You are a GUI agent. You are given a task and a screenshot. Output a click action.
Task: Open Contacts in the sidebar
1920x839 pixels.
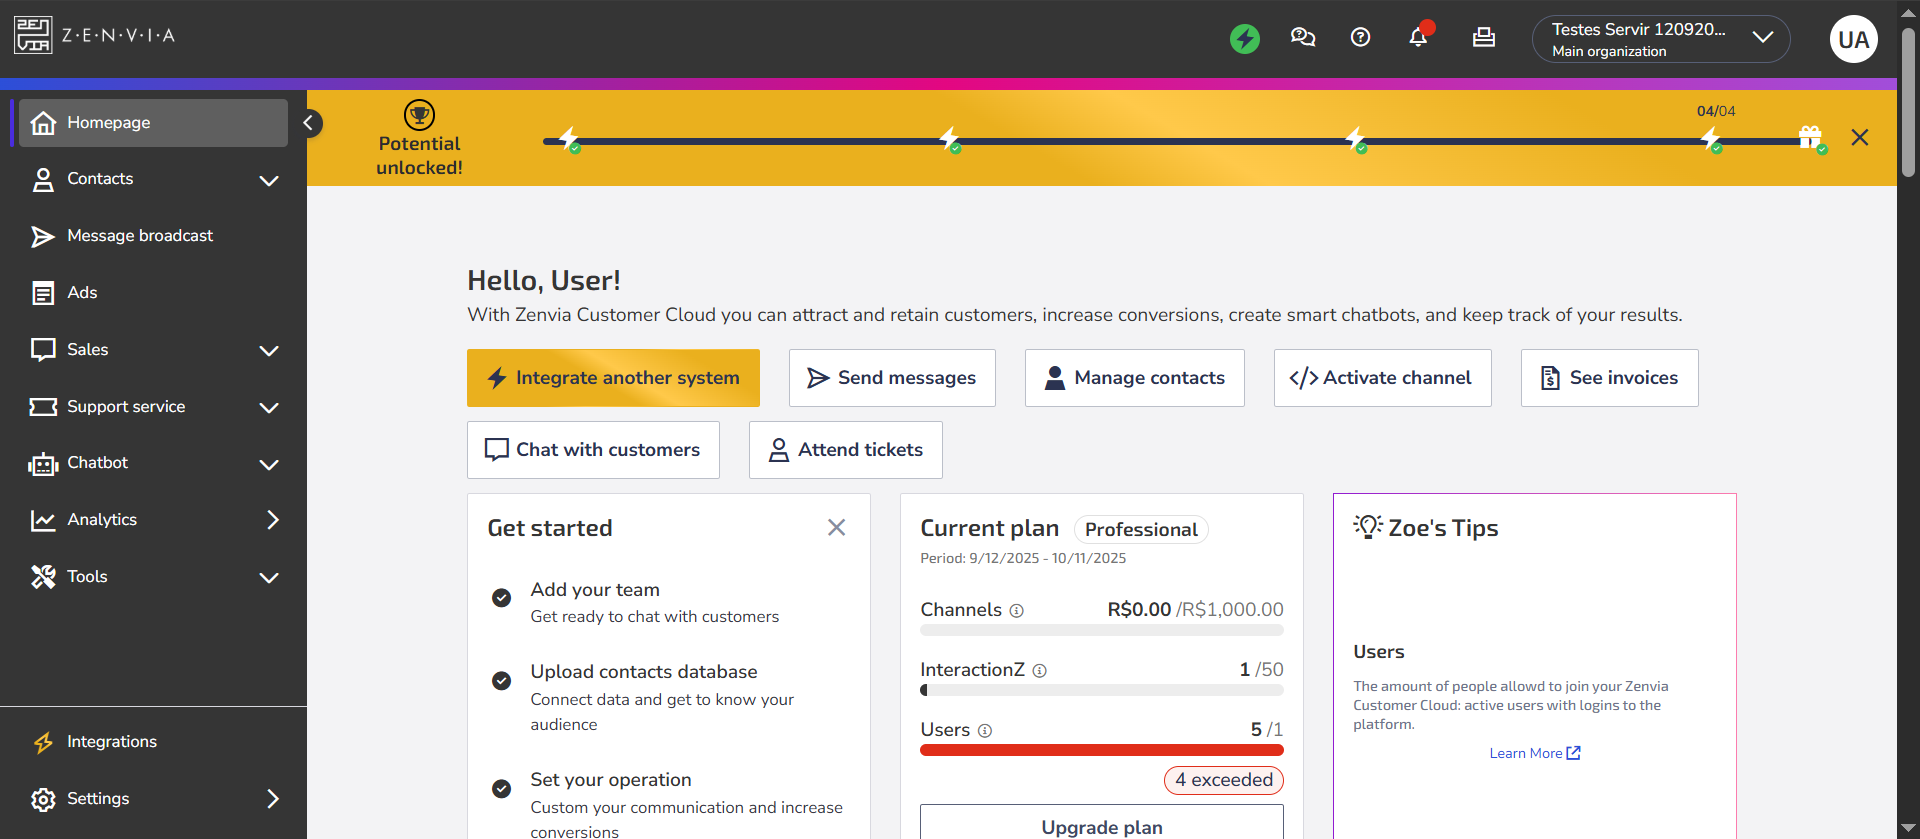coord(153,179)
